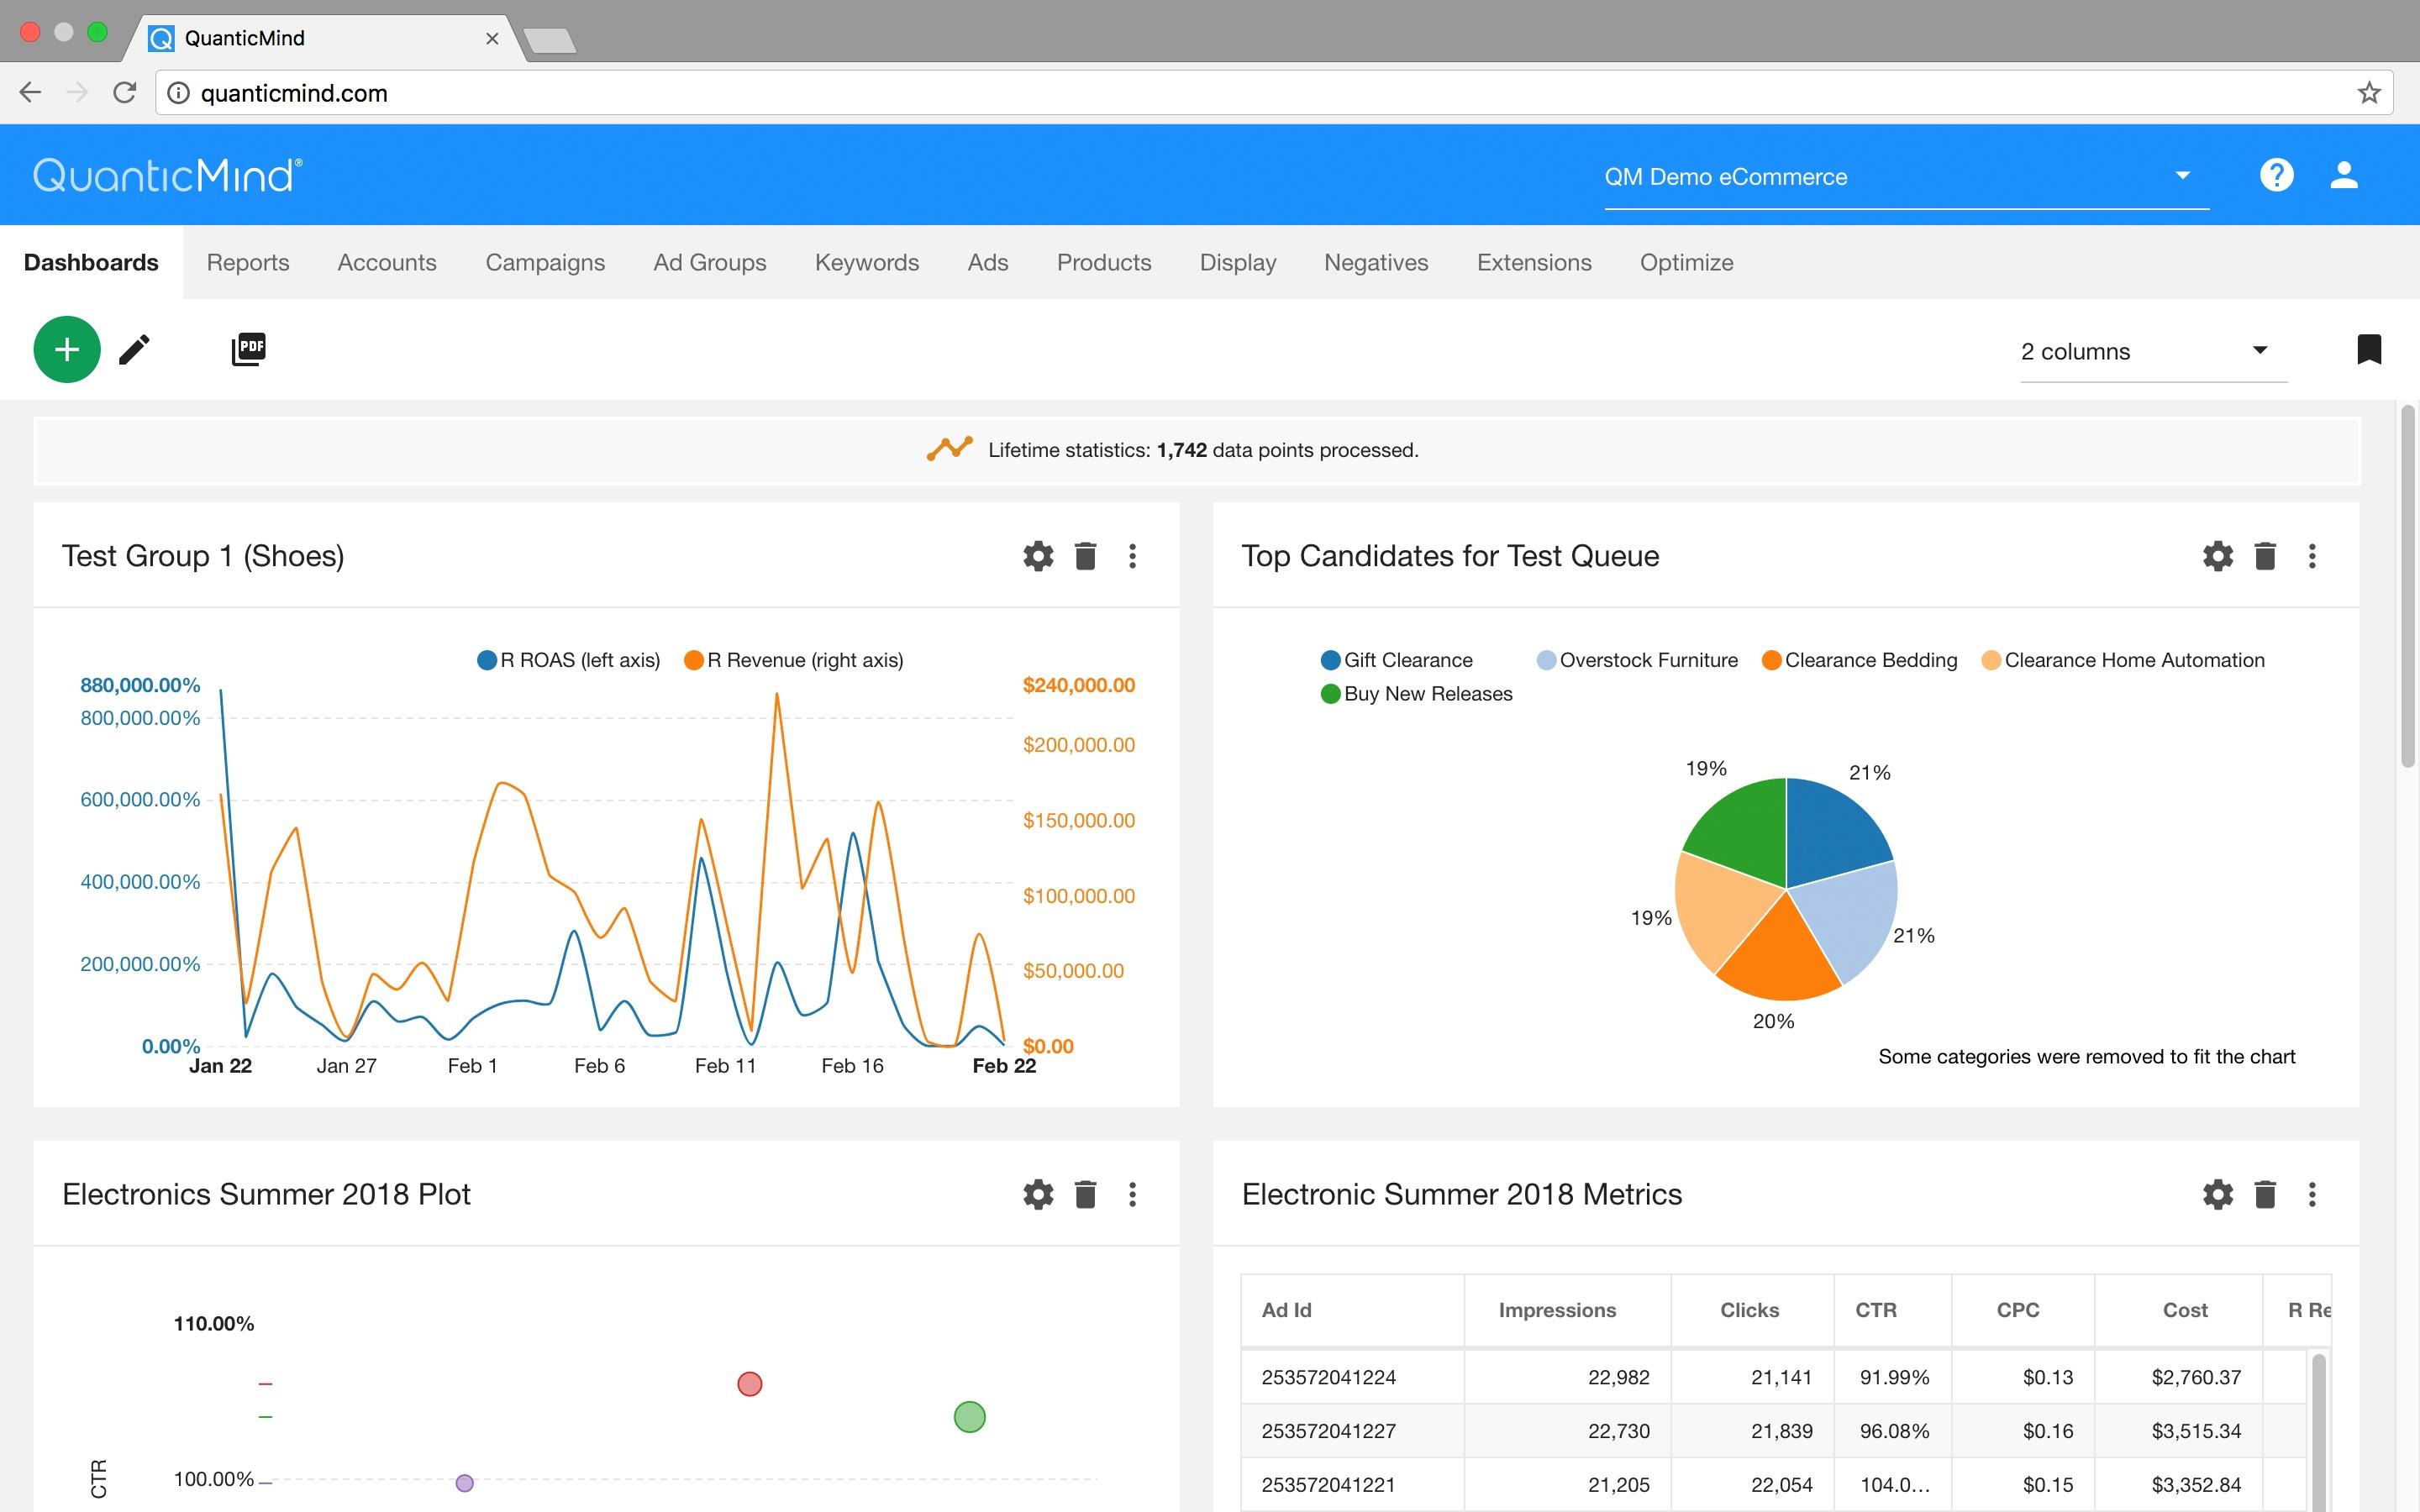Open settings for Test Group 1 chart
Screen dimensions: 2420x1512
1039,556
